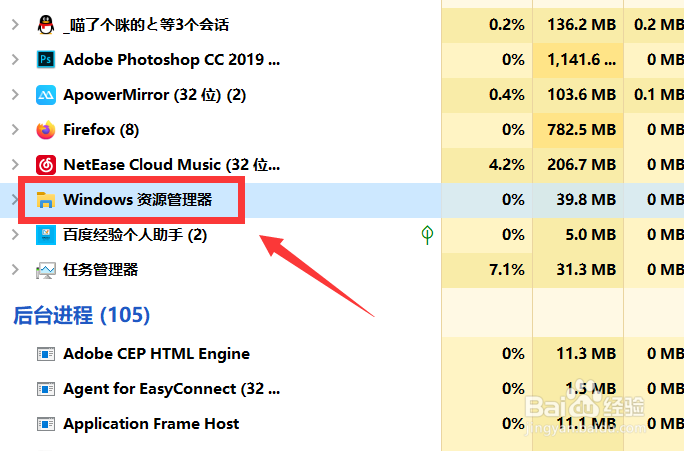Viewport: 684px width, 452px height.
Task: Click the 任务管理器 process icon
Action: coord(45,270)
